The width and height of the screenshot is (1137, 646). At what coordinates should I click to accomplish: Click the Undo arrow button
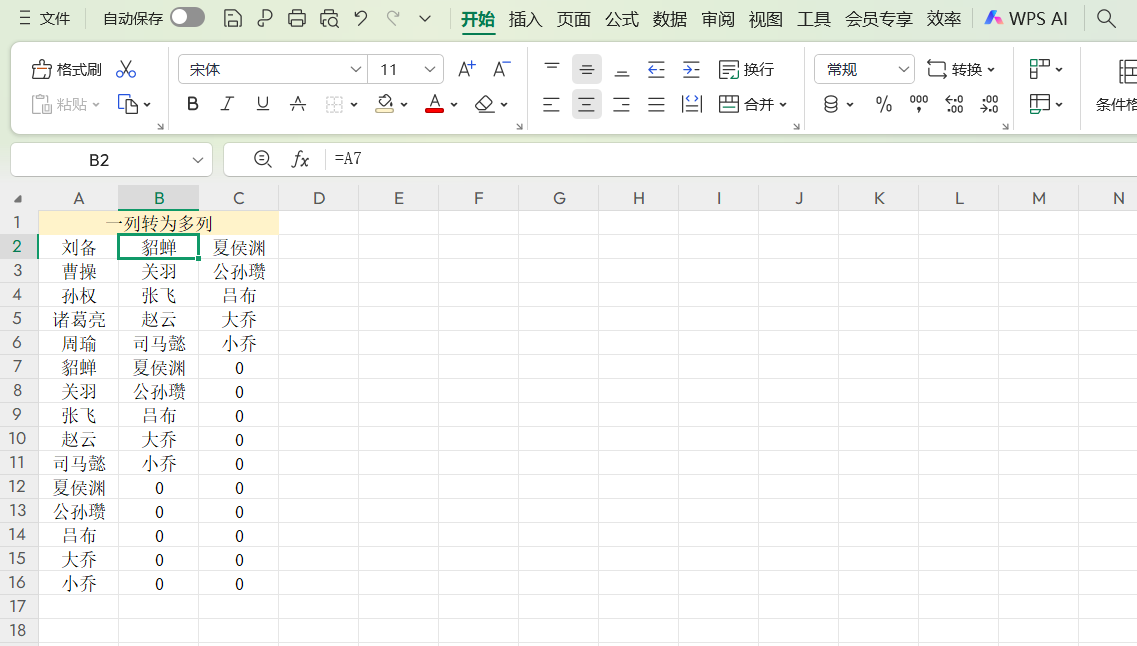(360, 17)
